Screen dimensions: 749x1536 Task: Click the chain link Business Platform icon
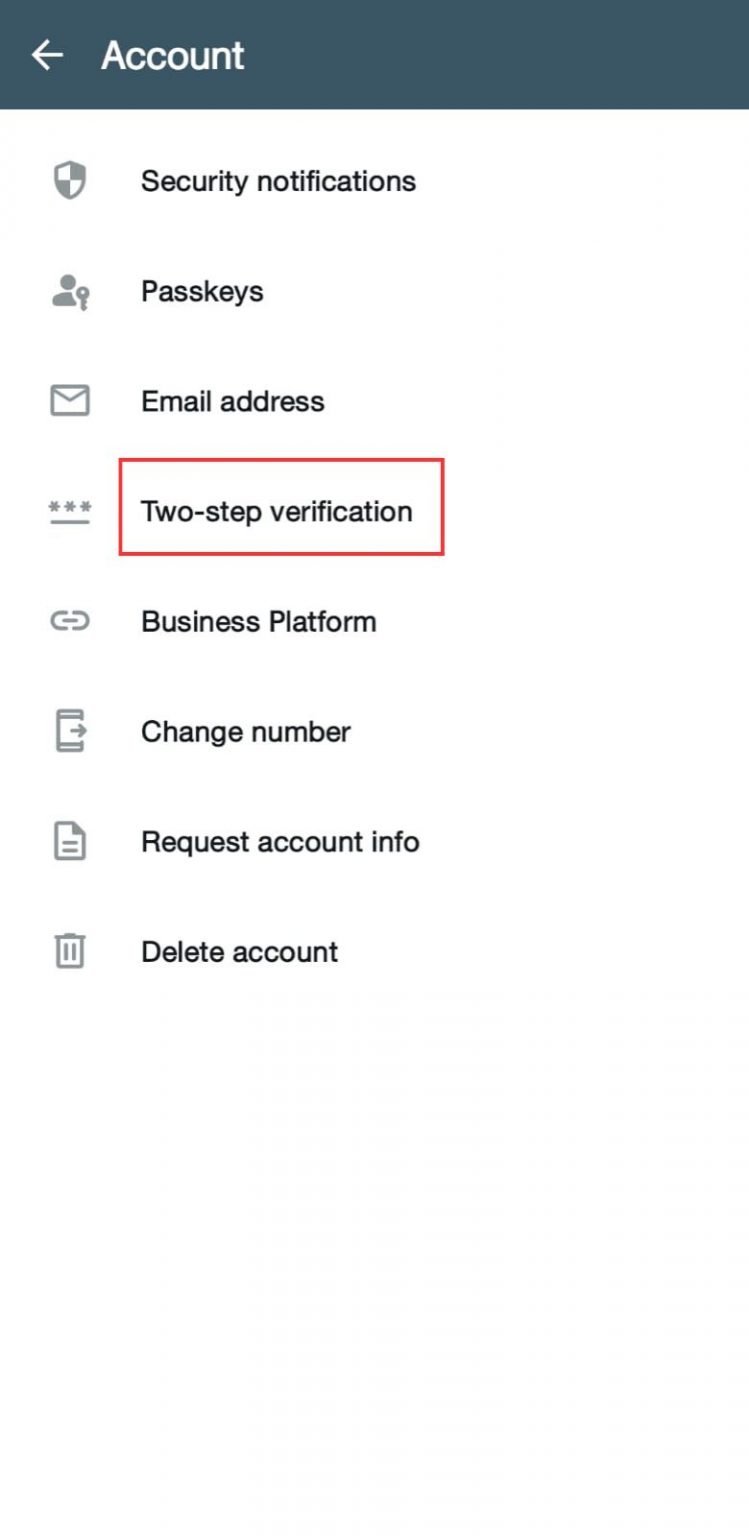pyautogui.click(x=70, y=621)
